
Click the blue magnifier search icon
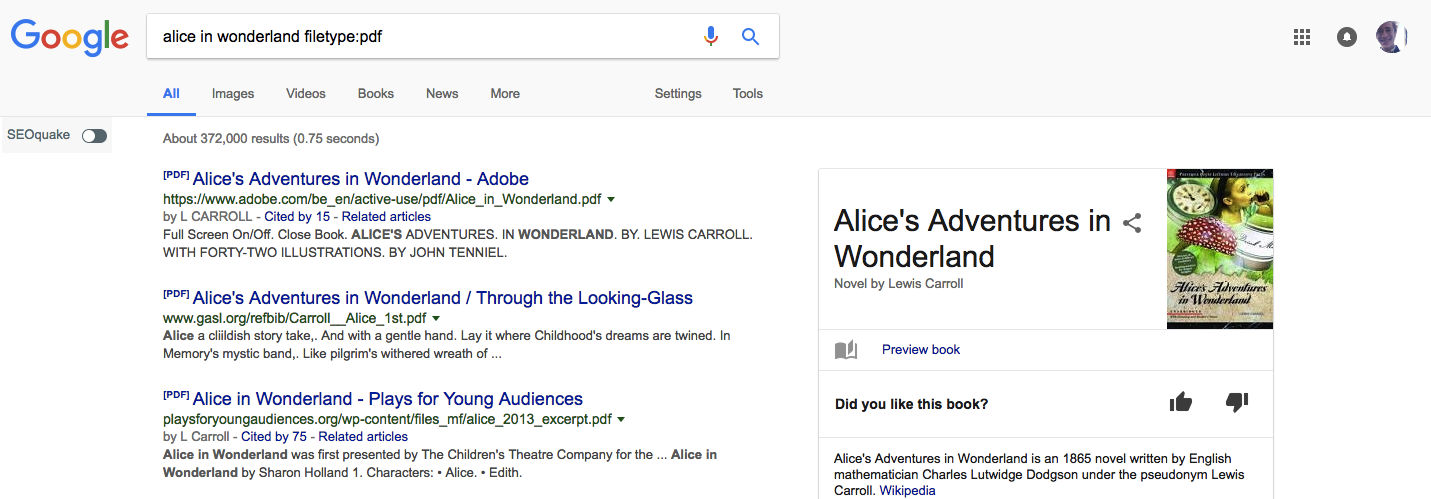coord(750,37)
